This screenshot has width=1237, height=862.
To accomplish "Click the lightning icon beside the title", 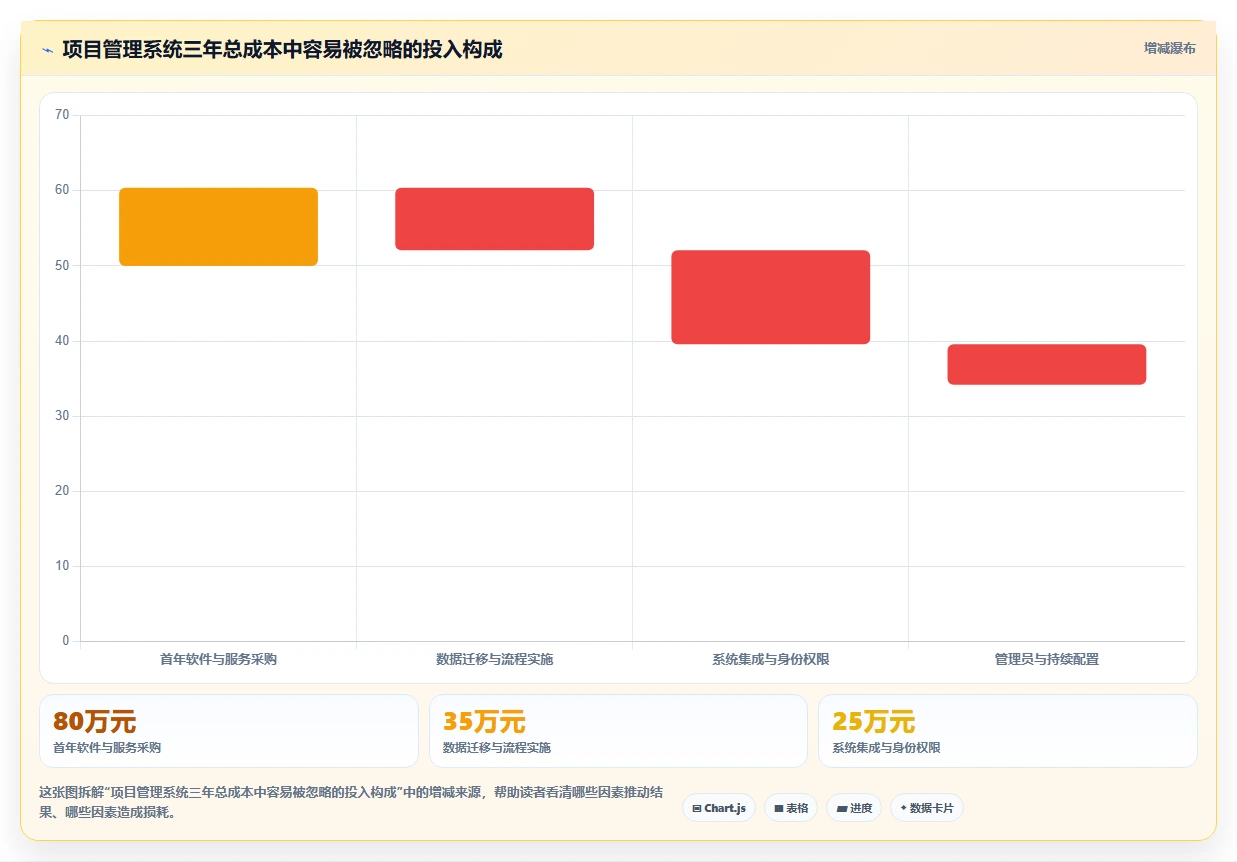I will point(47,49).
